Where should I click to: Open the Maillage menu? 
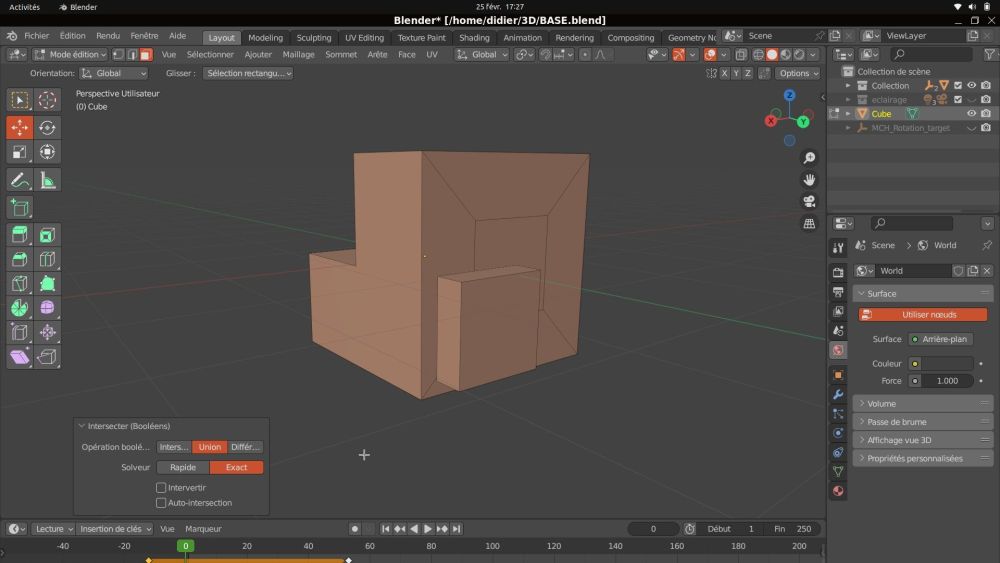pyautogui.click(x=298, y=55)
